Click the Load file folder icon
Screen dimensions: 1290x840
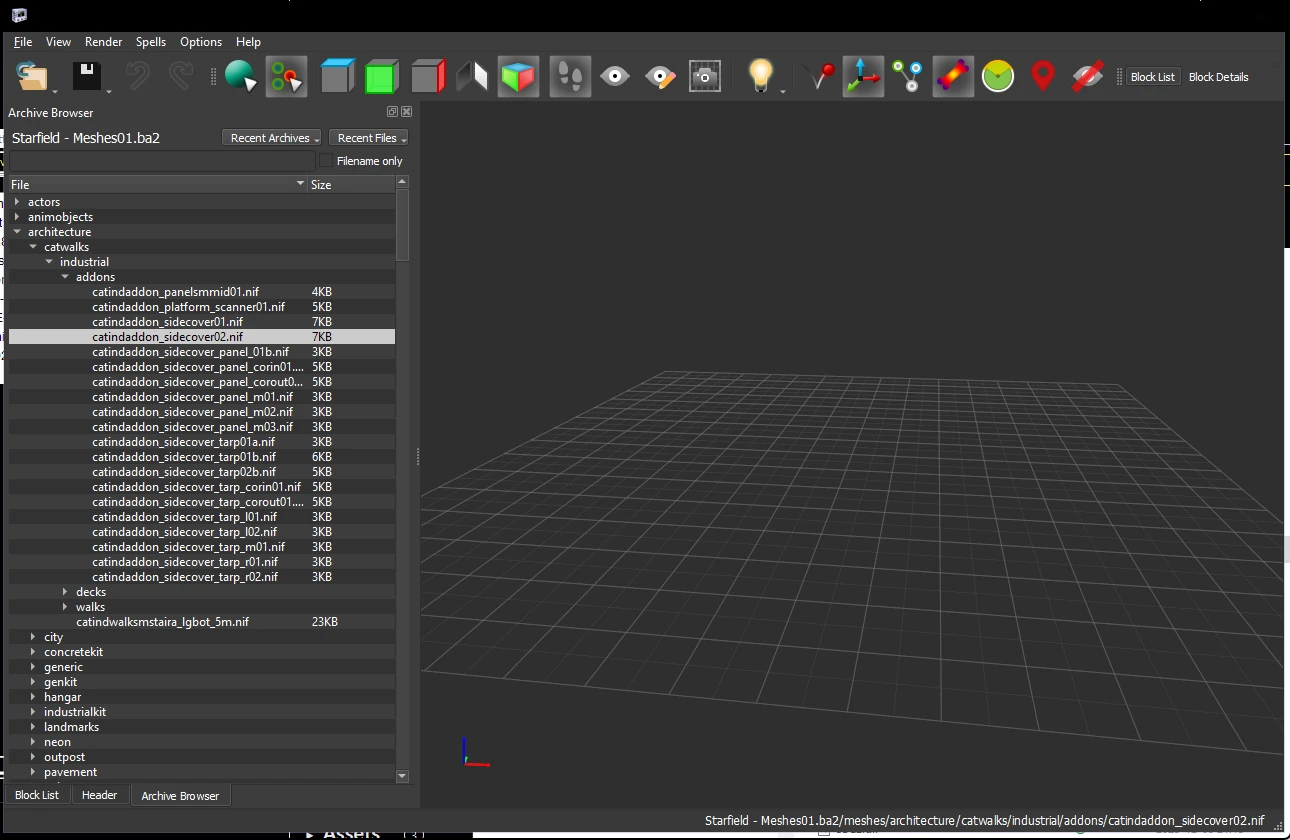(32, 76)
